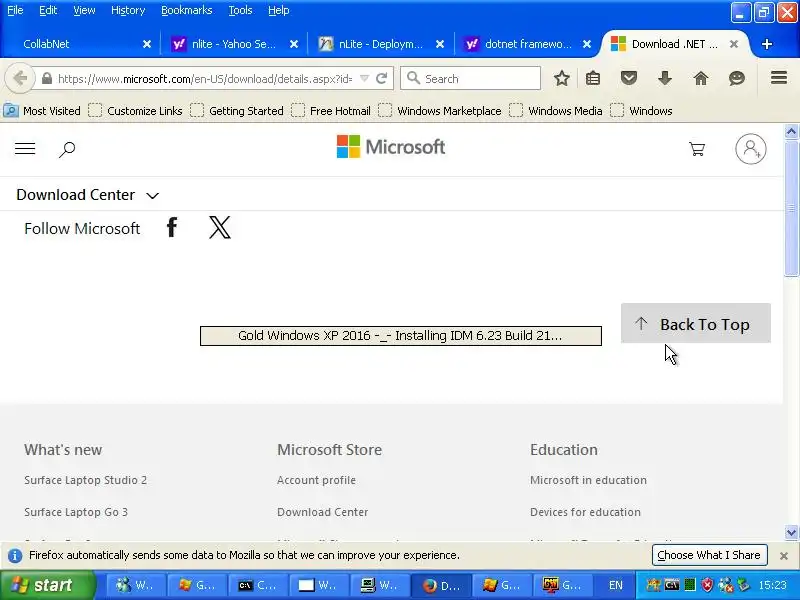Open Microsoft's X (Twitter) icon
The height and width of the screenshot is (600, 800).
pyautogui.click(x=220, y=227)
